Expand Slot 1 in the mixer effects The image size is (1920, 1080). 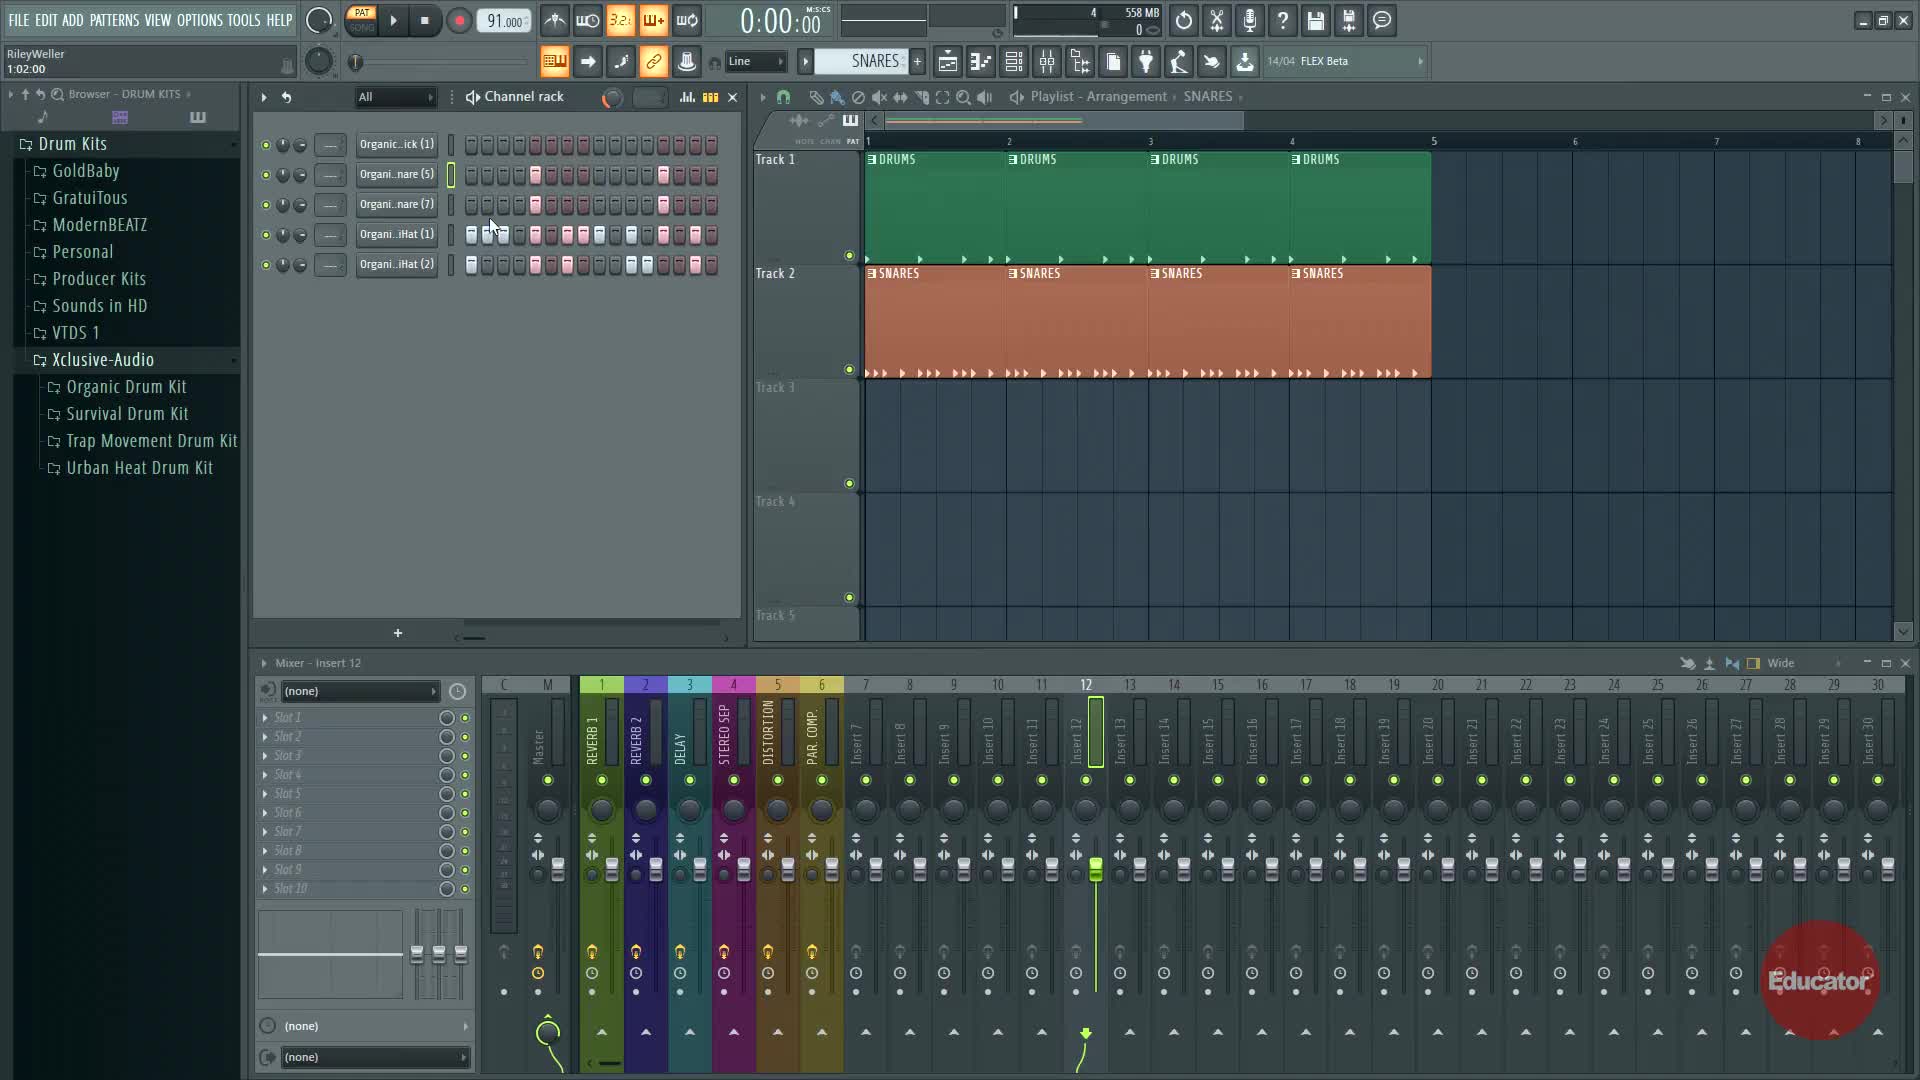point(265,718)
